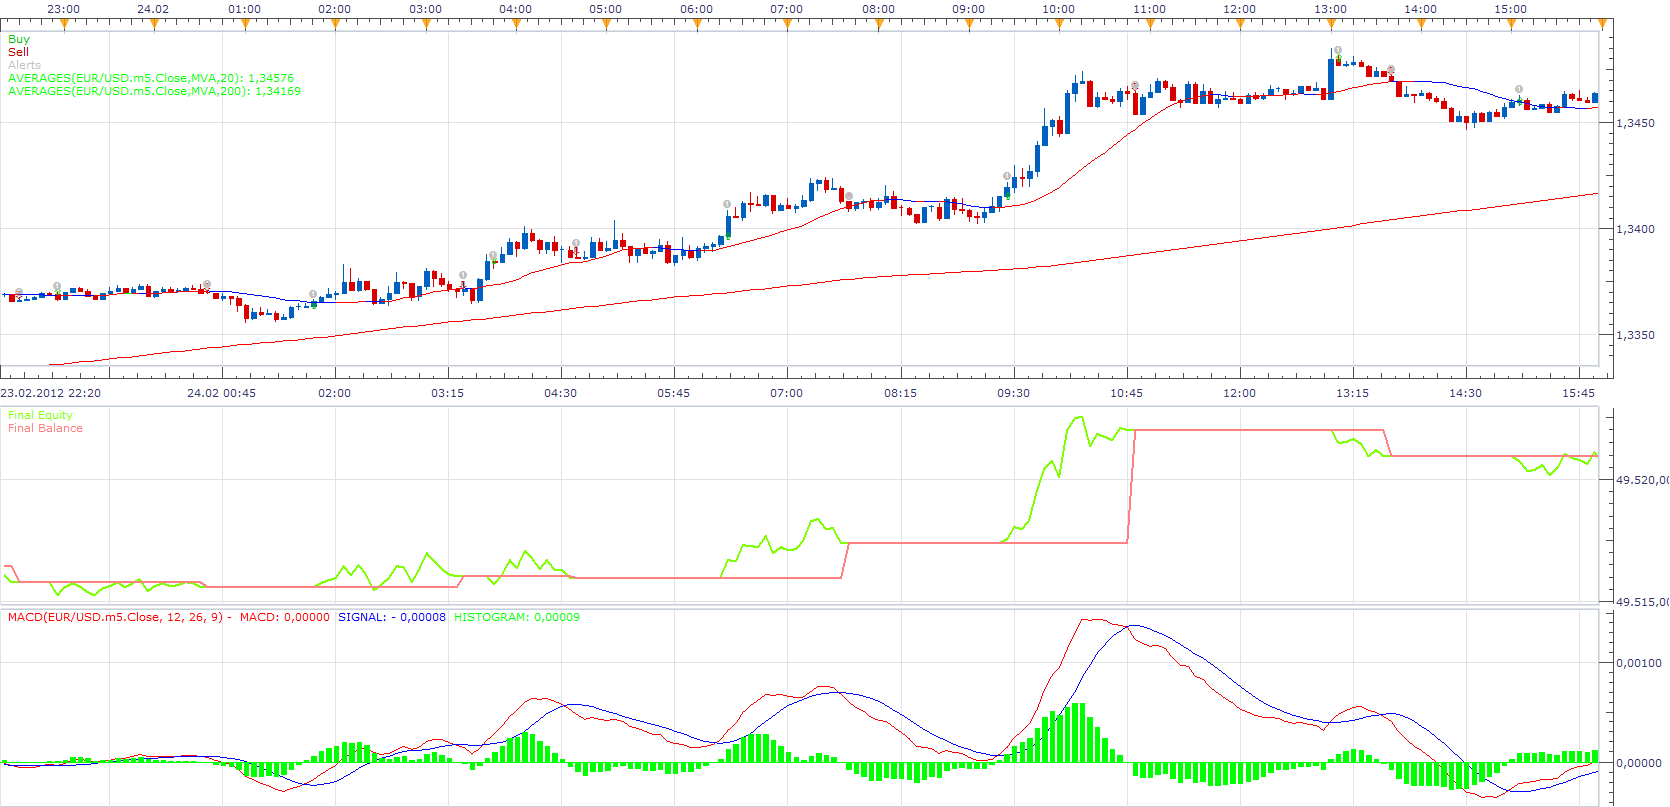The width and height of the screenshot is (1670, 807).
Task: Click the 09:30 time axis label
Action: [x=1013, y=393]
